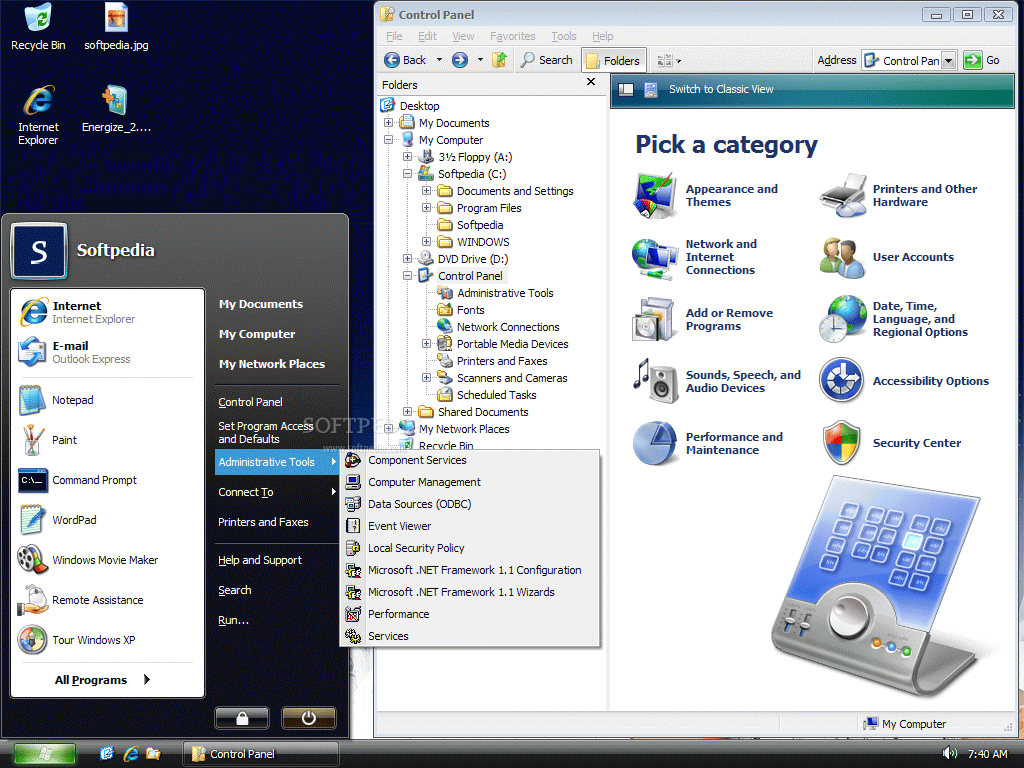This screenshot has width=1024, height=768.
Task: Select Fonts in folder tree
Action: (x=470, y=310)
